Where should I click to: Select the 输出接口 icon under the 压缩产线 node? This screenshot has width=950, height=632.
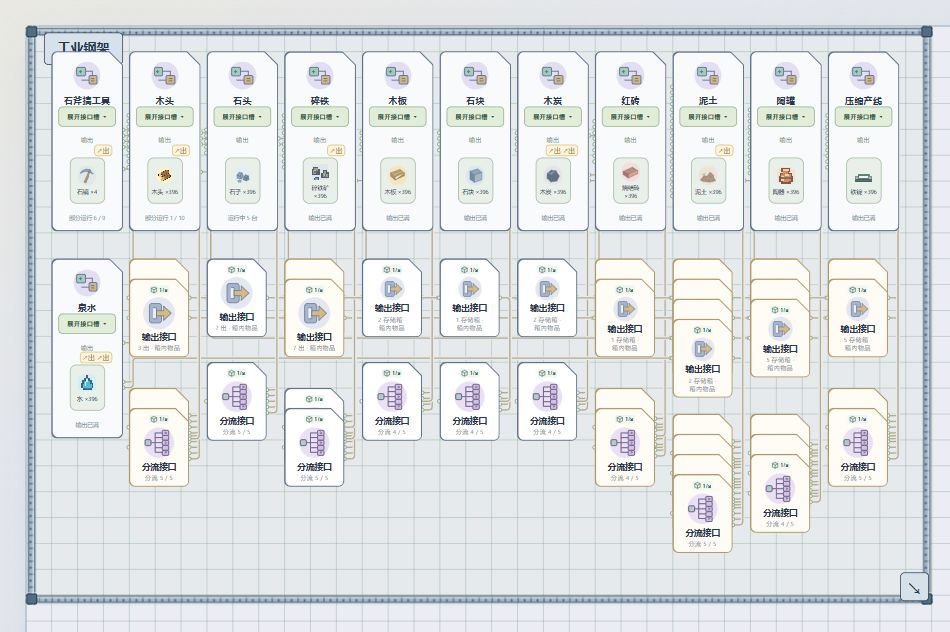pos(857,310)
